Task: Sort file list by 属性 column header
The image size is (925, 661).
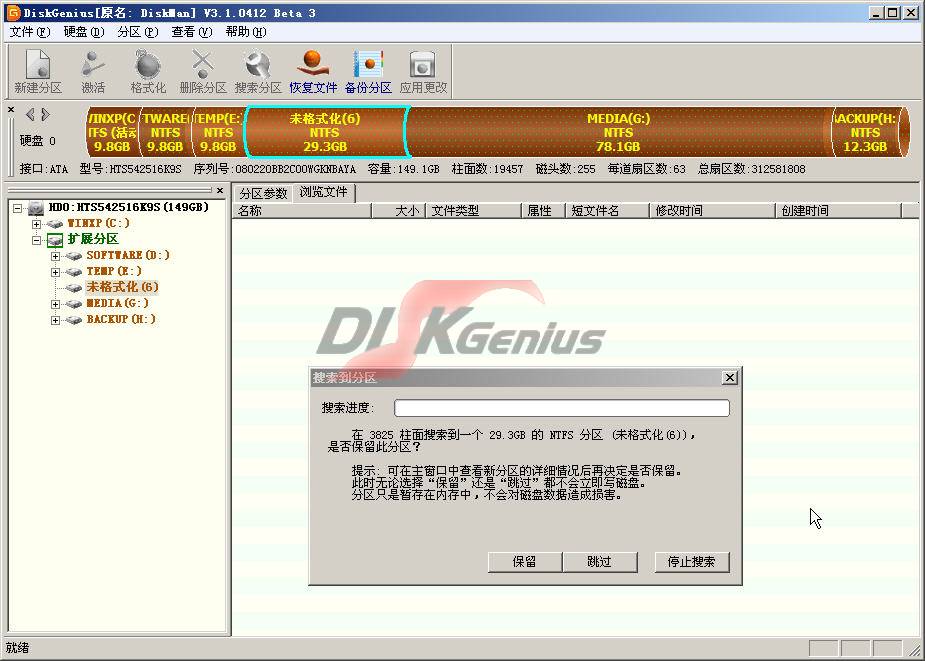Action: (544, 211)
